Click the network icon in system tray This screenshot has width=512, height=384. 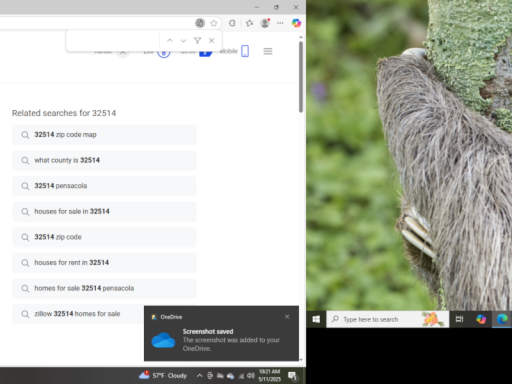point(241,376)
